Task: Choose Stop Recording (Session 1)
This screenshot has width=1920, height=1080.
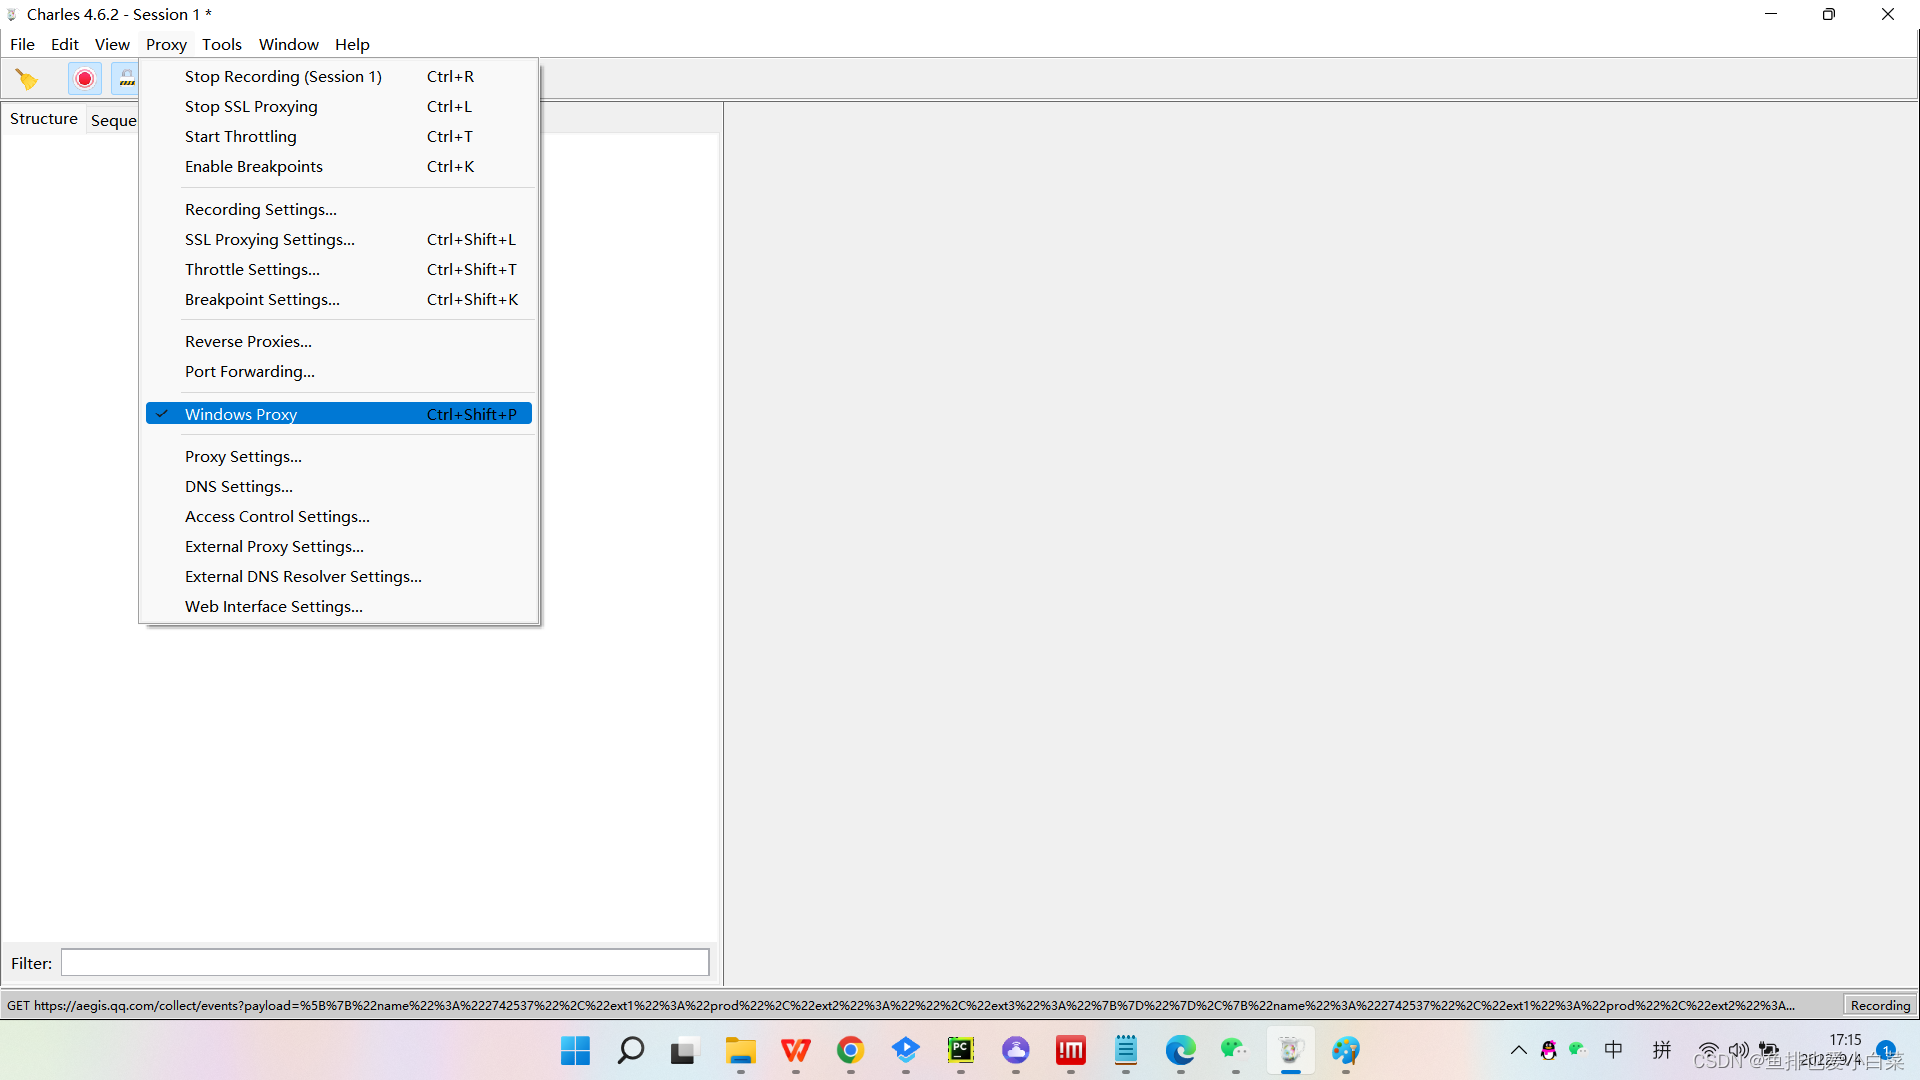Action: [283, 77]
